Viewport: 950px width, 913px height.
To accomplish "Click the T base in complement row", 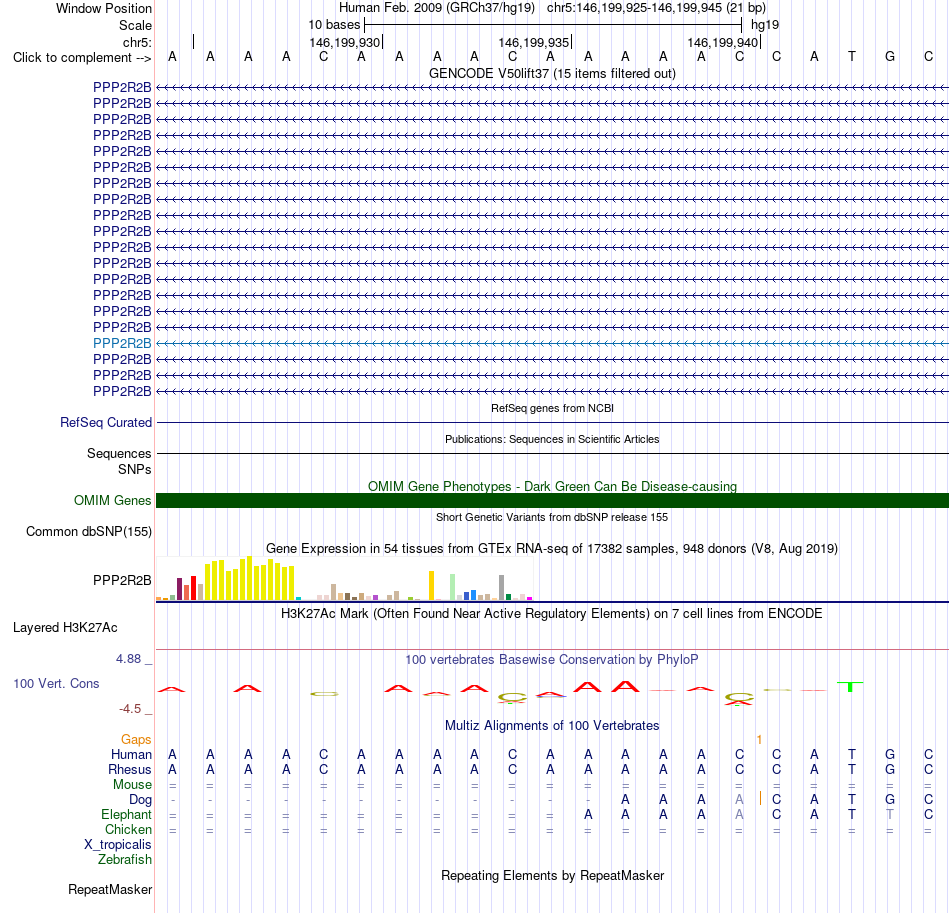I will pos(852,56).
